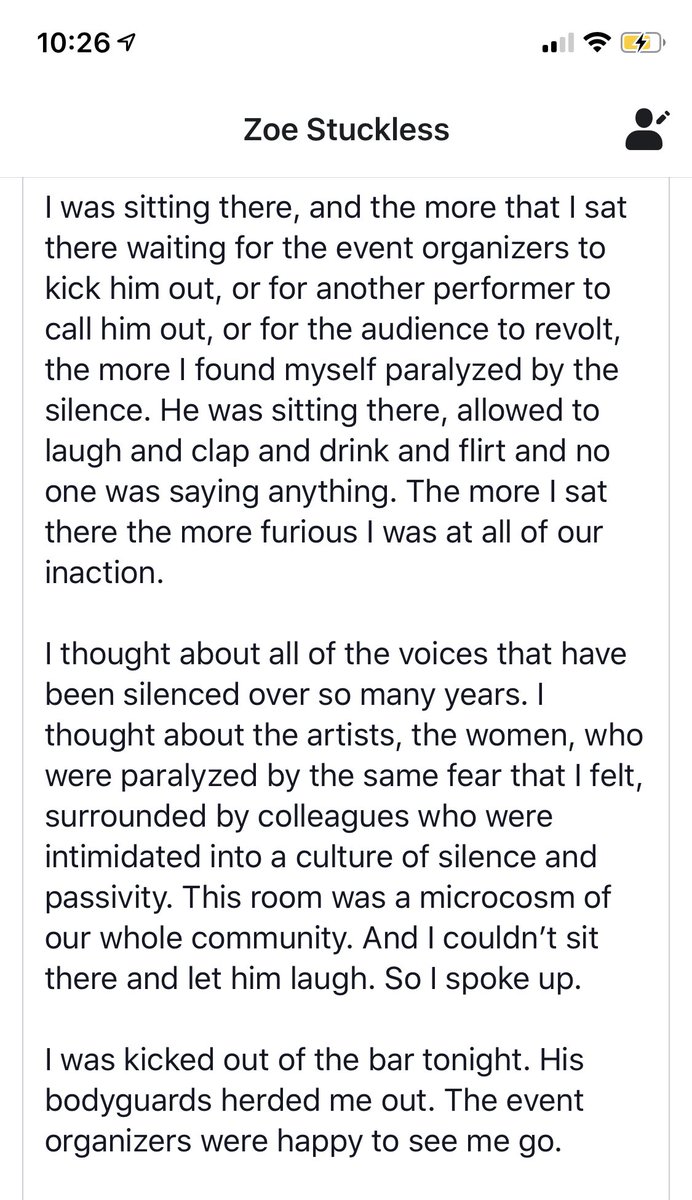Open the Zoe Stuckless title in the header
The width and height of the screenshot is (692, 1200).
346,130
